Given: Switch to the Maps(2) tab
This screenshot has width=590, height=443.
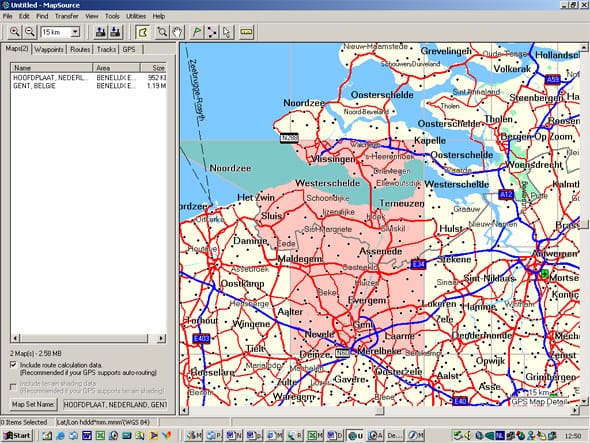Looking at the screenshot, I should [17, 49].
